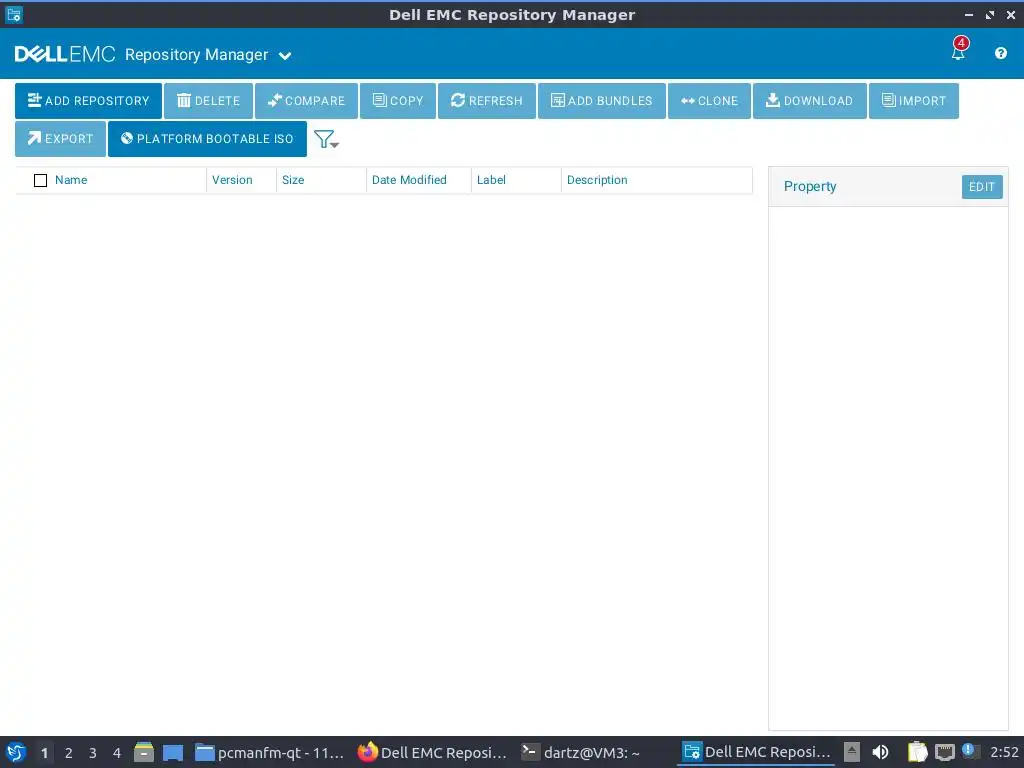
Task: Click the Import toolbar button
Action: pos(914,101)
